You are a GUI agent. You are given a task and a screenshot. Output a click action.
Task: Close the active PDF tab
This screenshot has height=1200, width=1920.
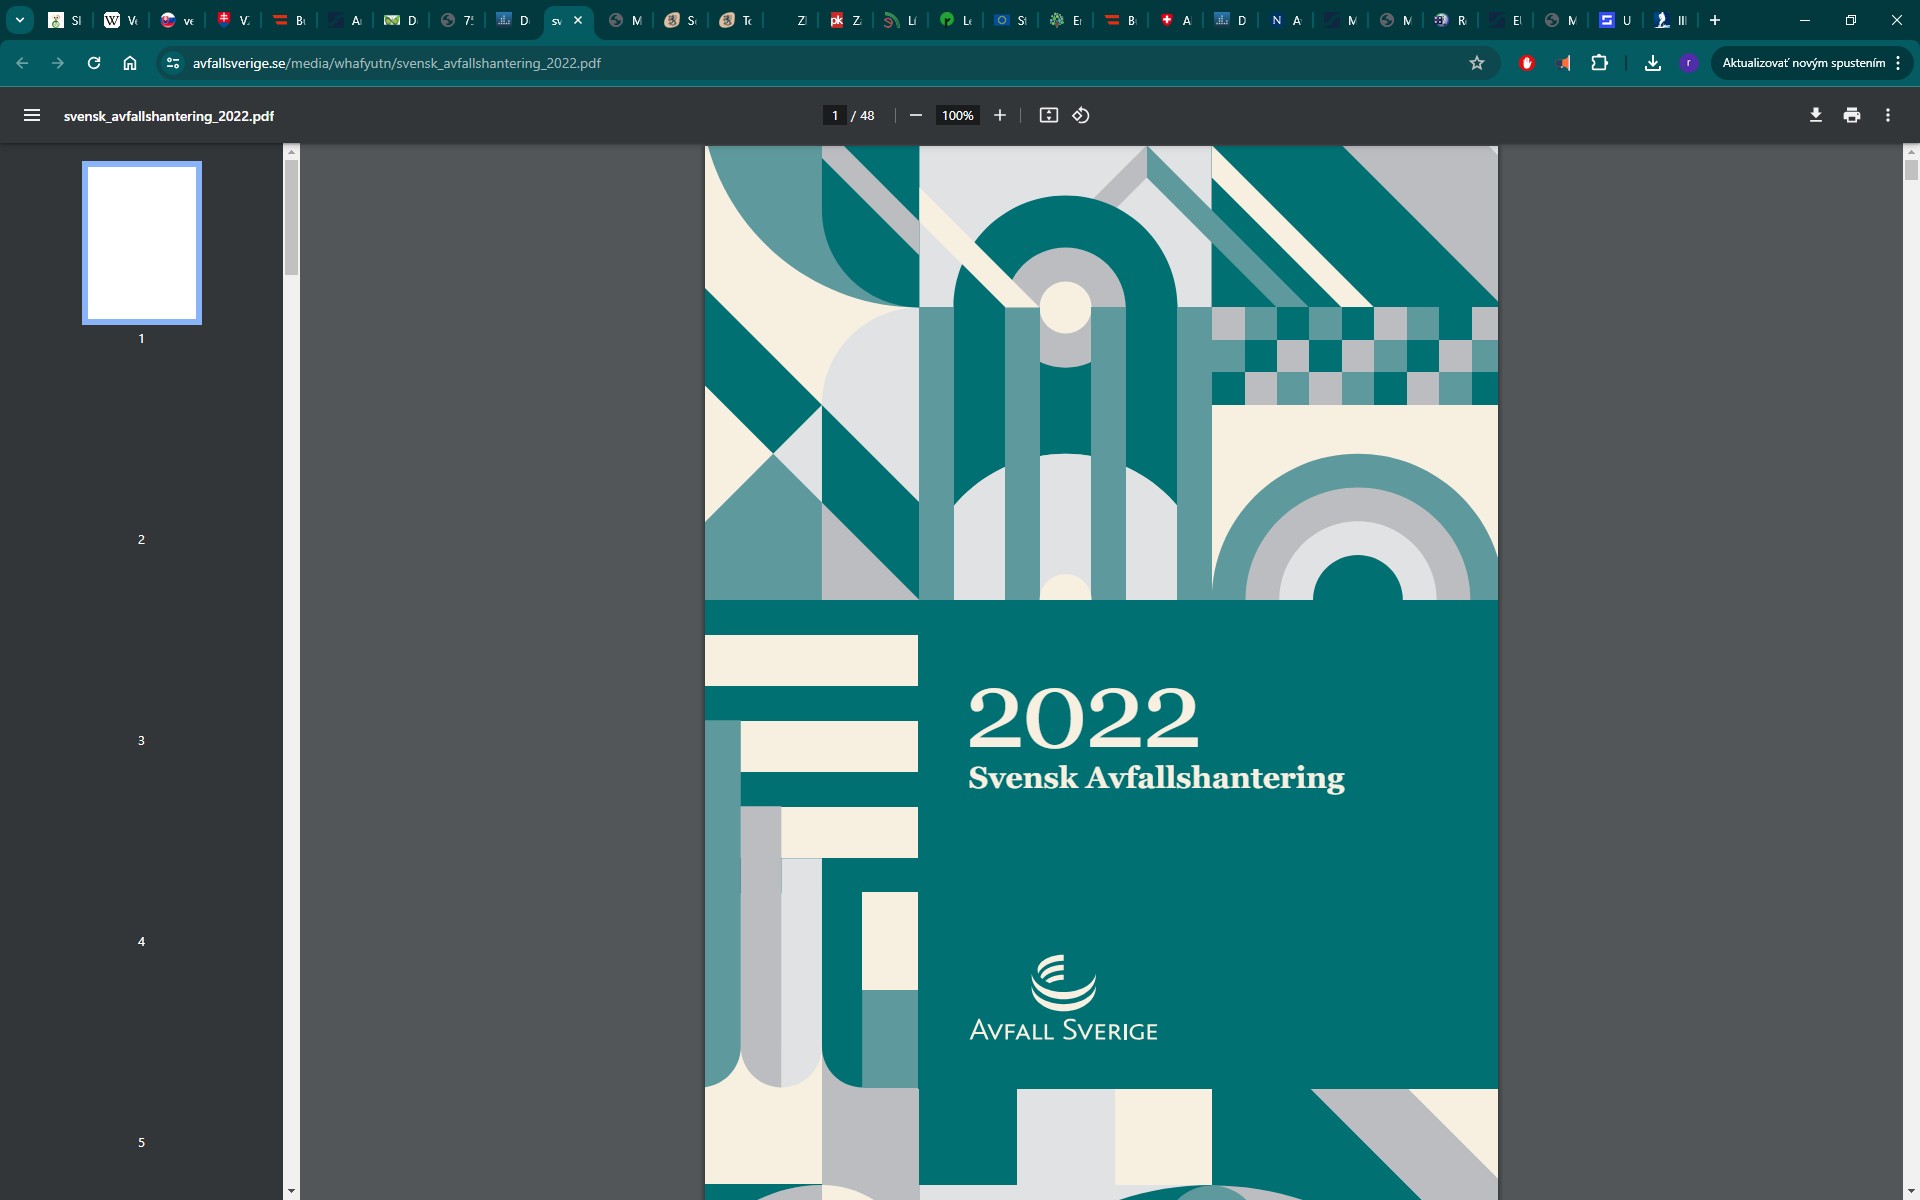click(578, 20)
